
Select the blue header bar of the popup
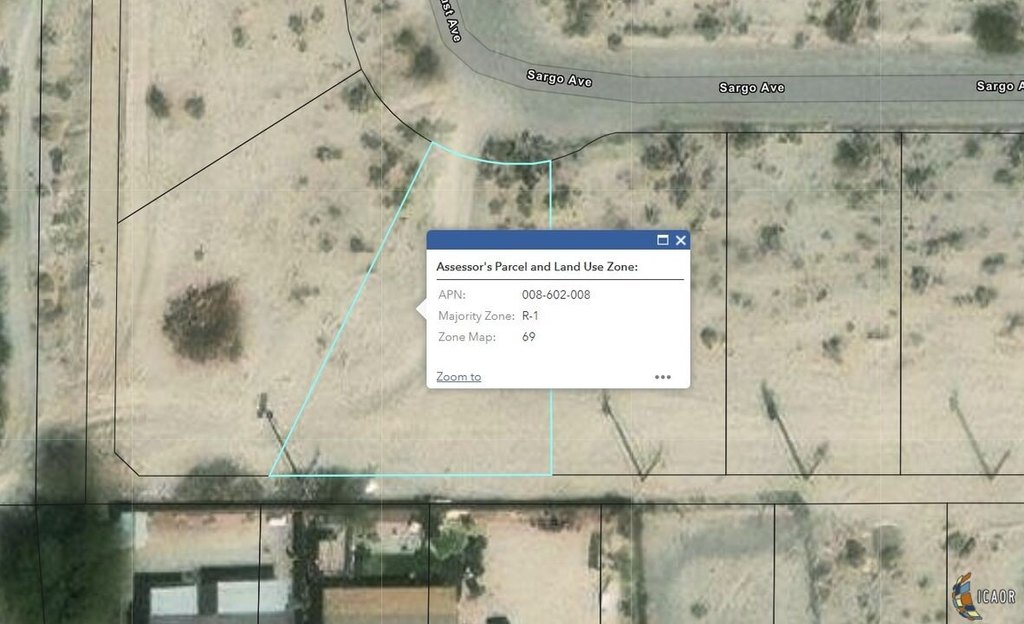558,240
